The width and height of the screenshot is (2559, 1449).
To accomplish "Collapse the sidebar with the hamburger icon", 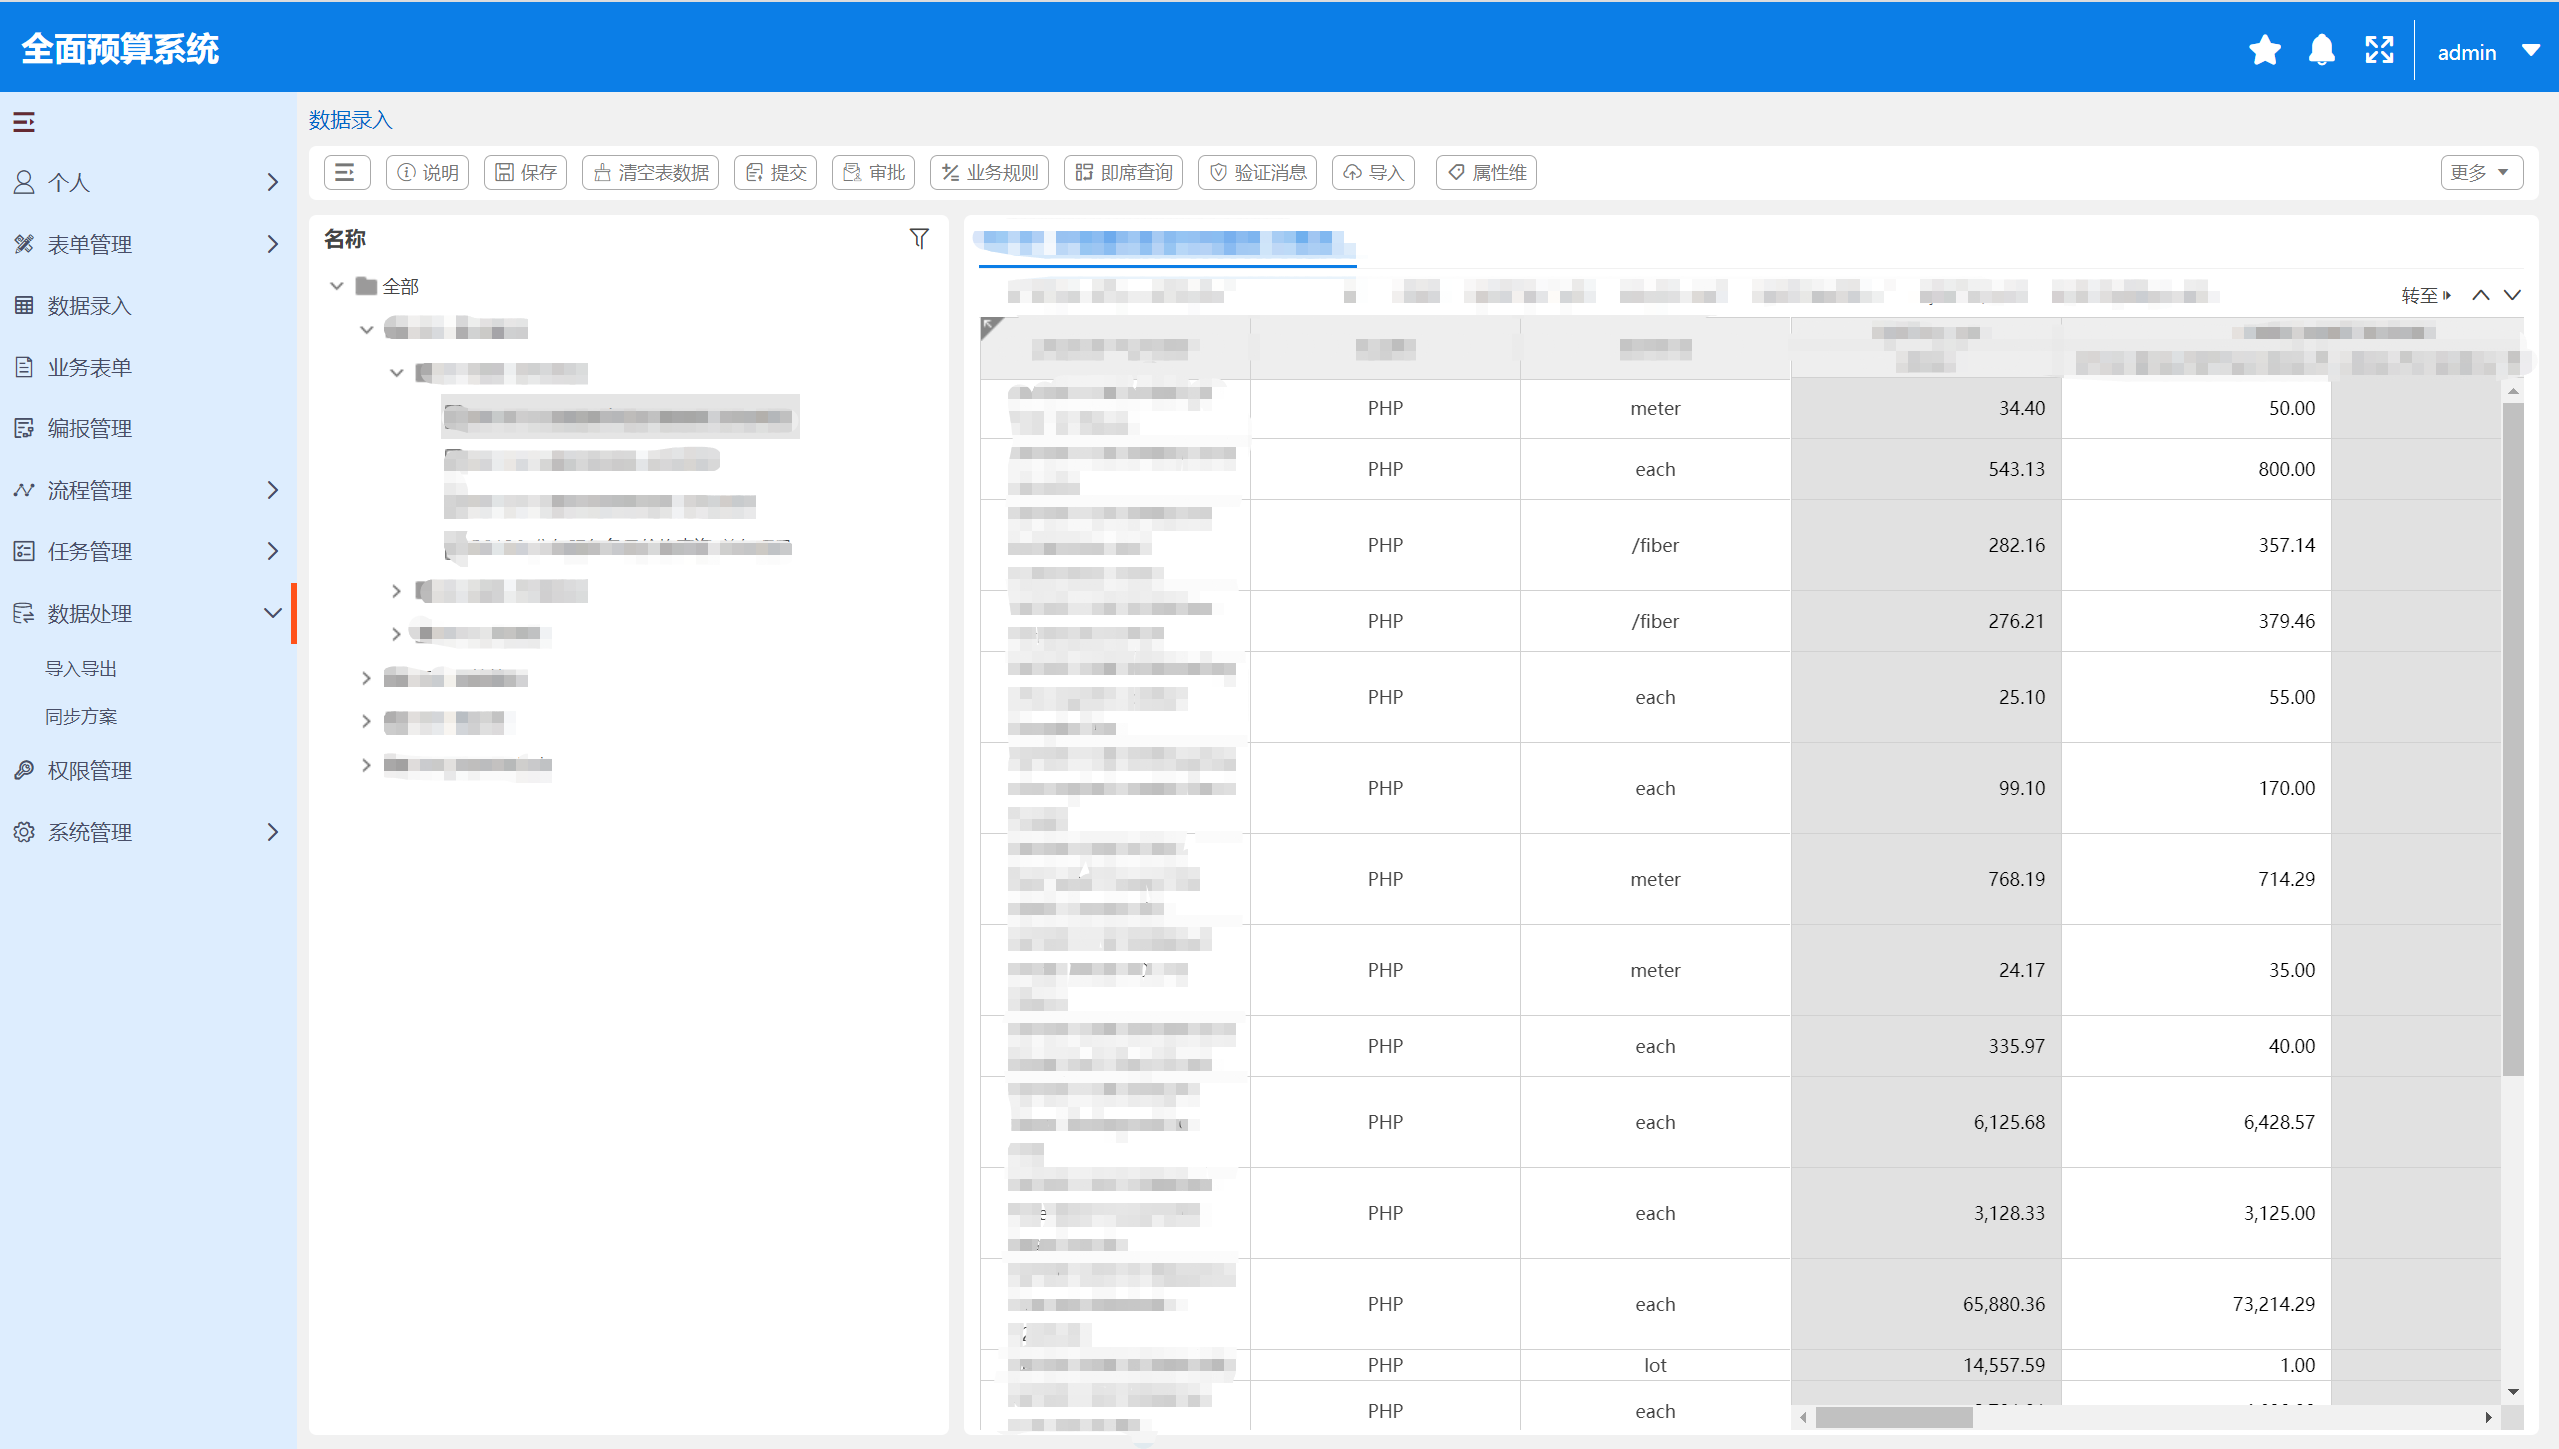I will click(24, 122).
